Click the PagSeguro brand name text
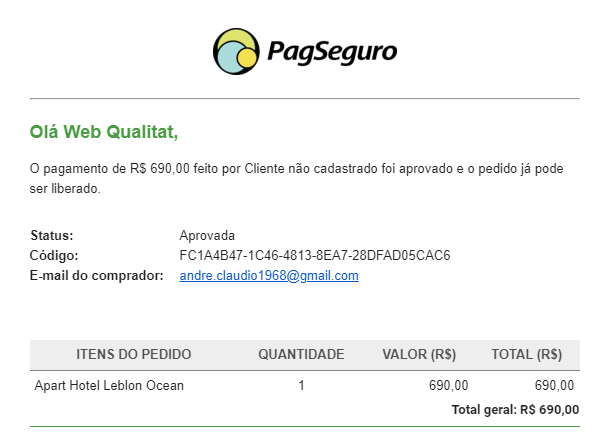The width and height of the screenshot is (609, 442). pos(332,52)
